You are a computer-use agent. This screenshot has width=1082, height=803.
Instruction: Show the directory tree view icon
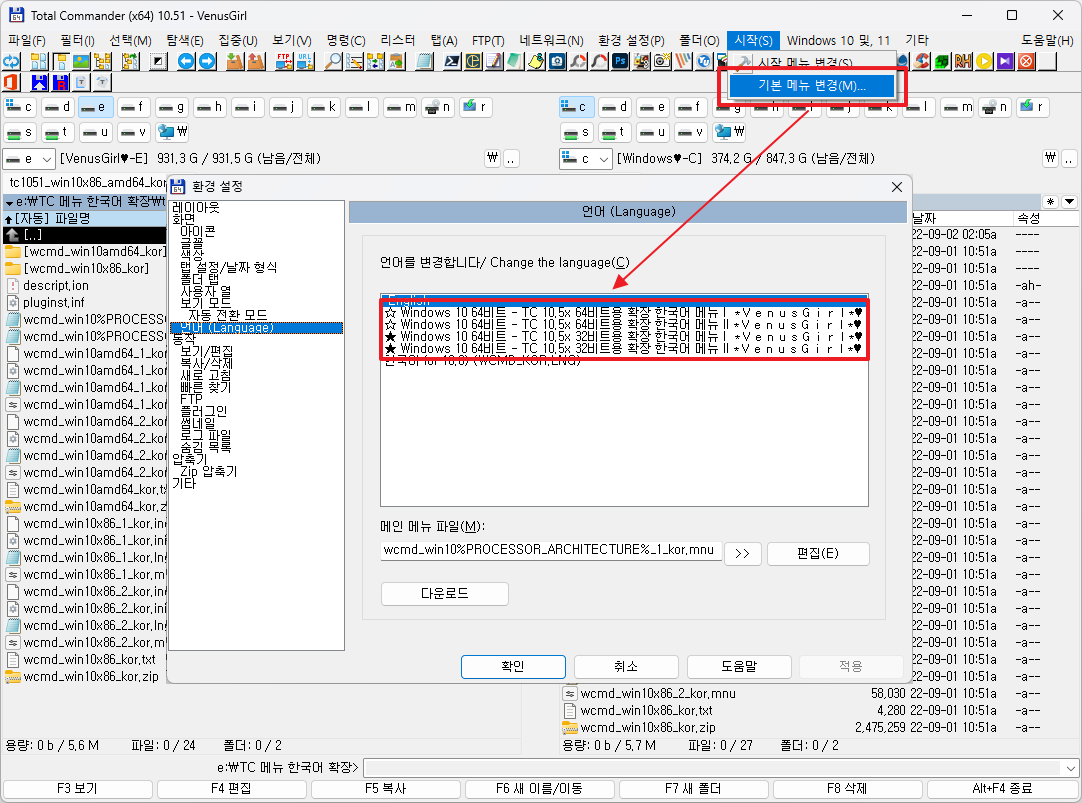pyautogui.click(x=103, y=61)
